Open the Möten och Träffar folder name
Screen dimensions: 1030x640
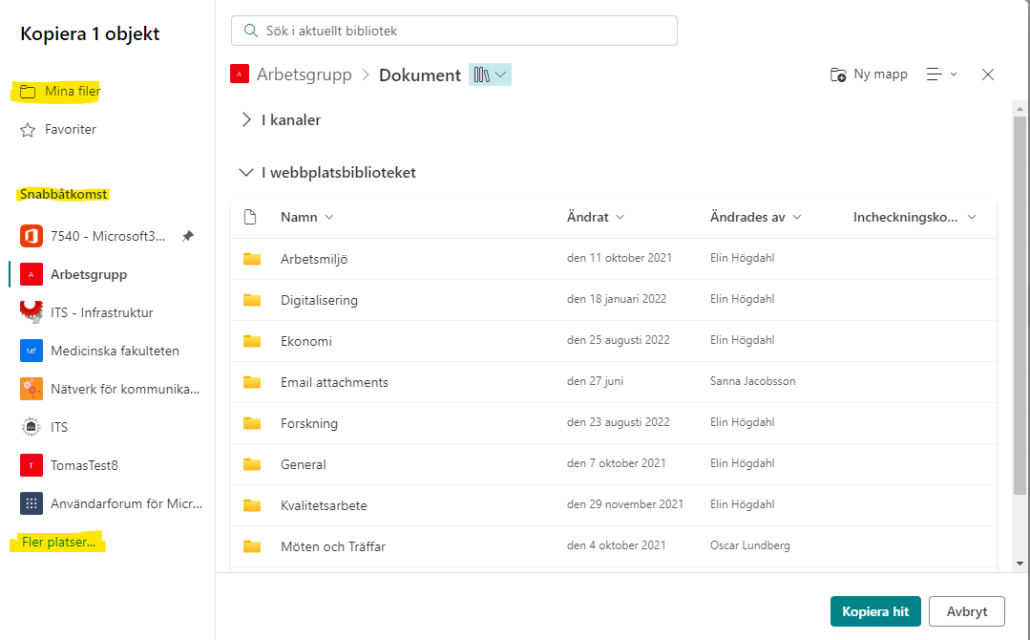(333, 547)
